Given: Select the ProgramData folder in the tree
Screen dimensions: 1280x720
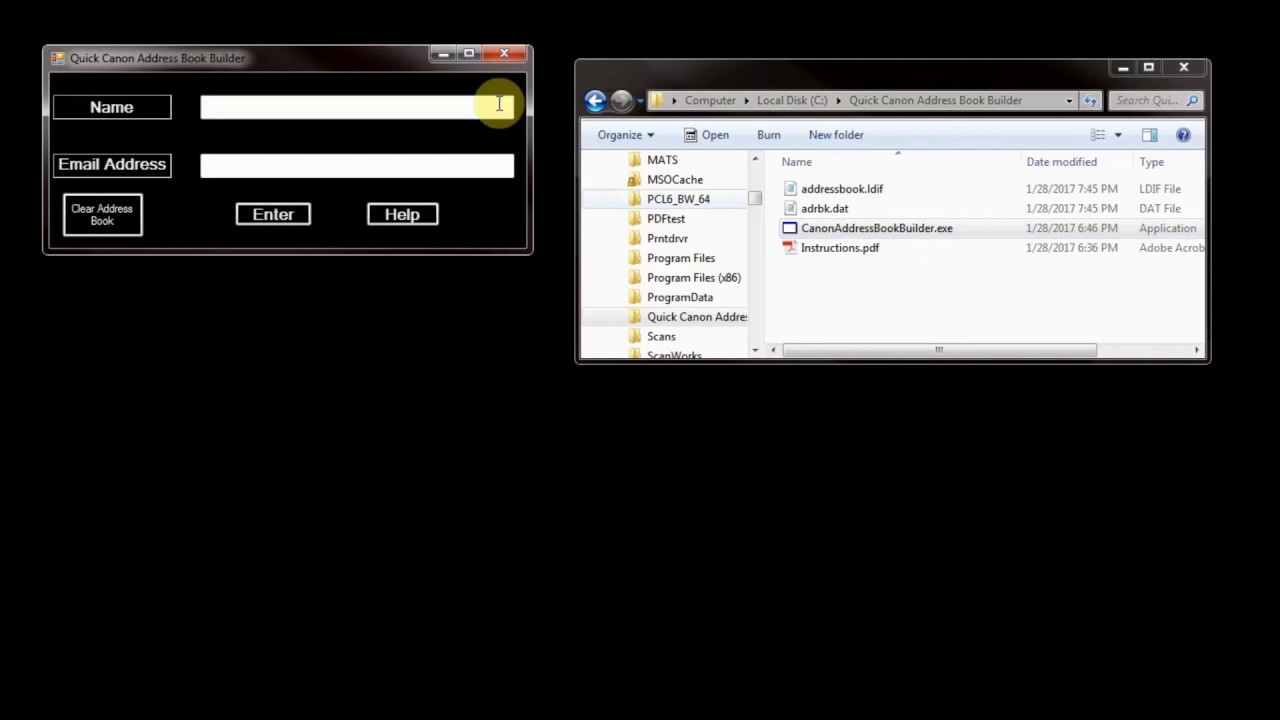Looking at the screenshot, I should tap(679, 297).
